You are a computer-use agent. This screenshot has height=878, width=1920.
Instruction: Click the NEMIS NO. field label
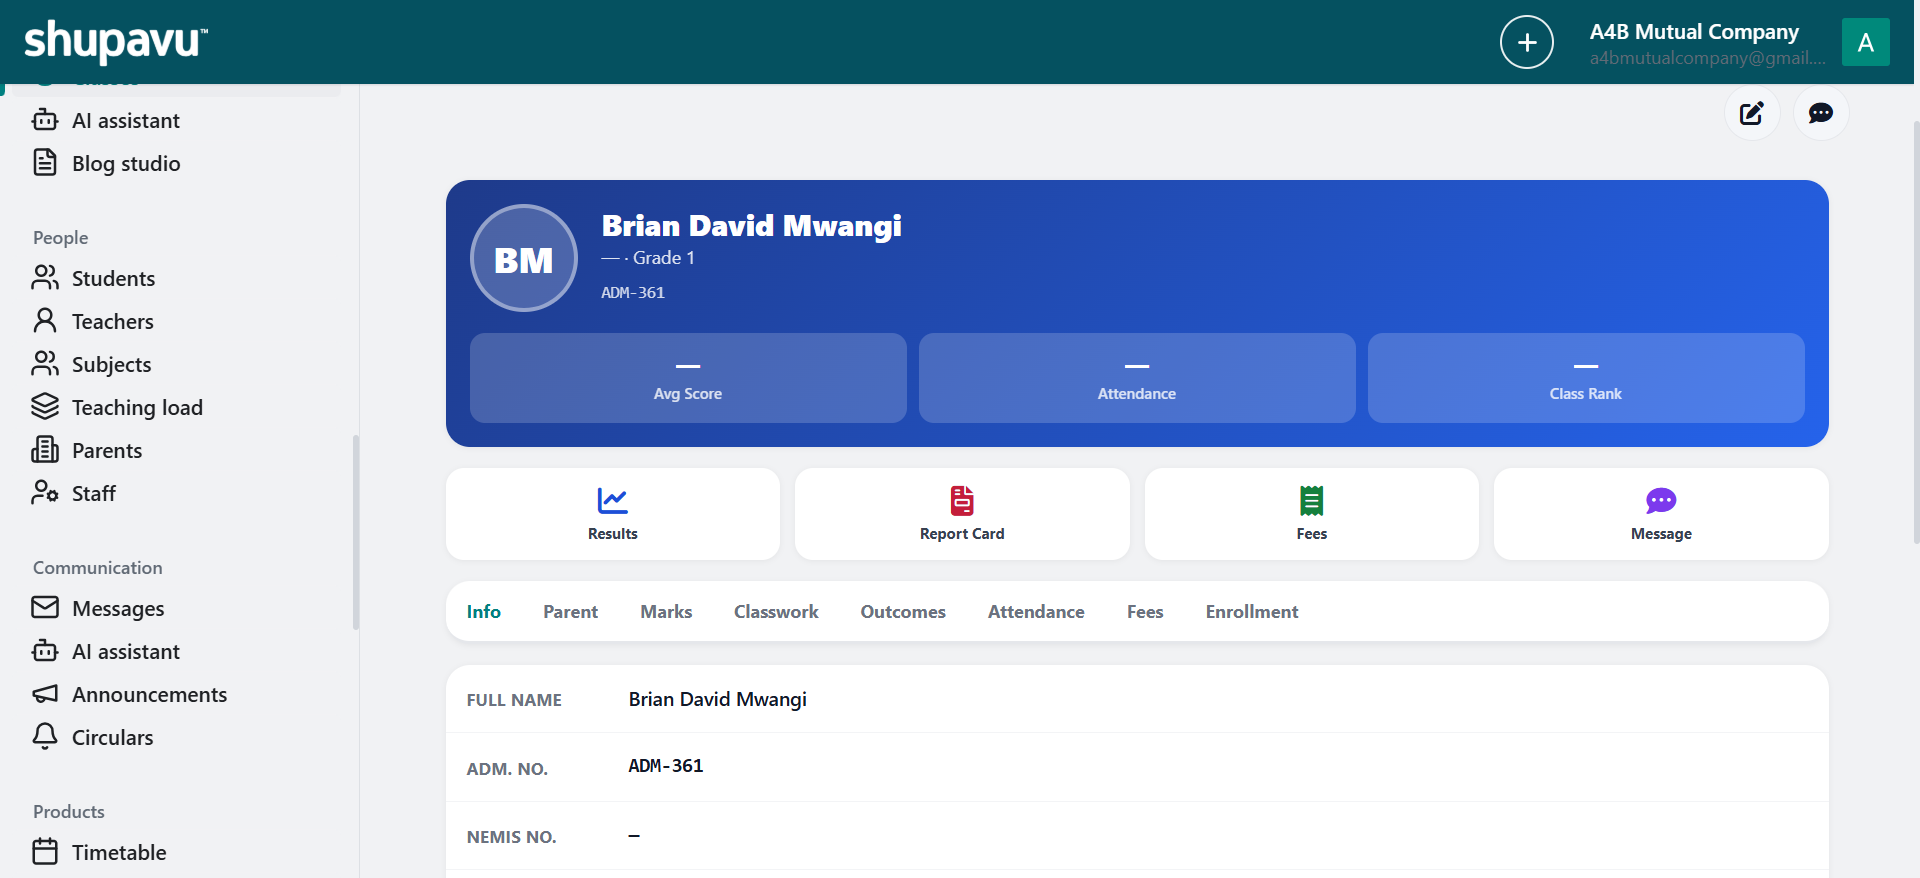click(512, 837)
